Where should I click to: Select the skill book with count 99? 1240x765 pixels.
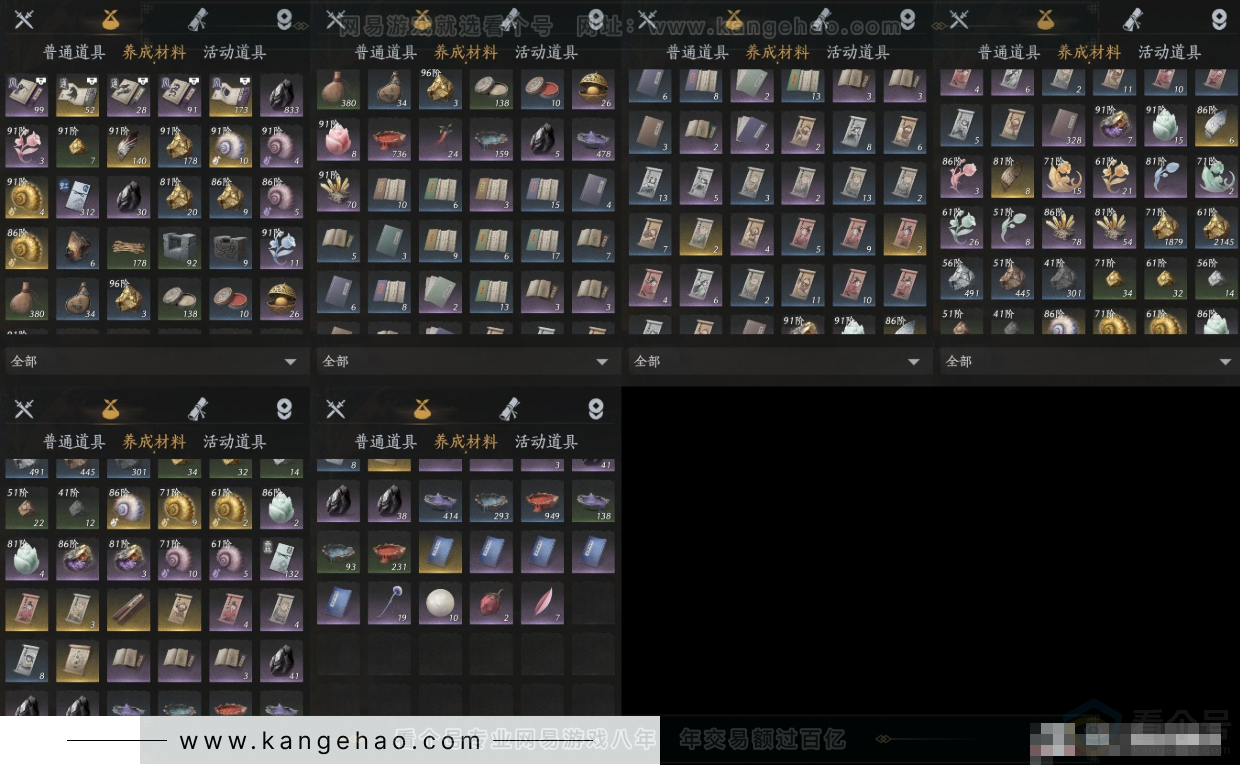pos(26,94)
